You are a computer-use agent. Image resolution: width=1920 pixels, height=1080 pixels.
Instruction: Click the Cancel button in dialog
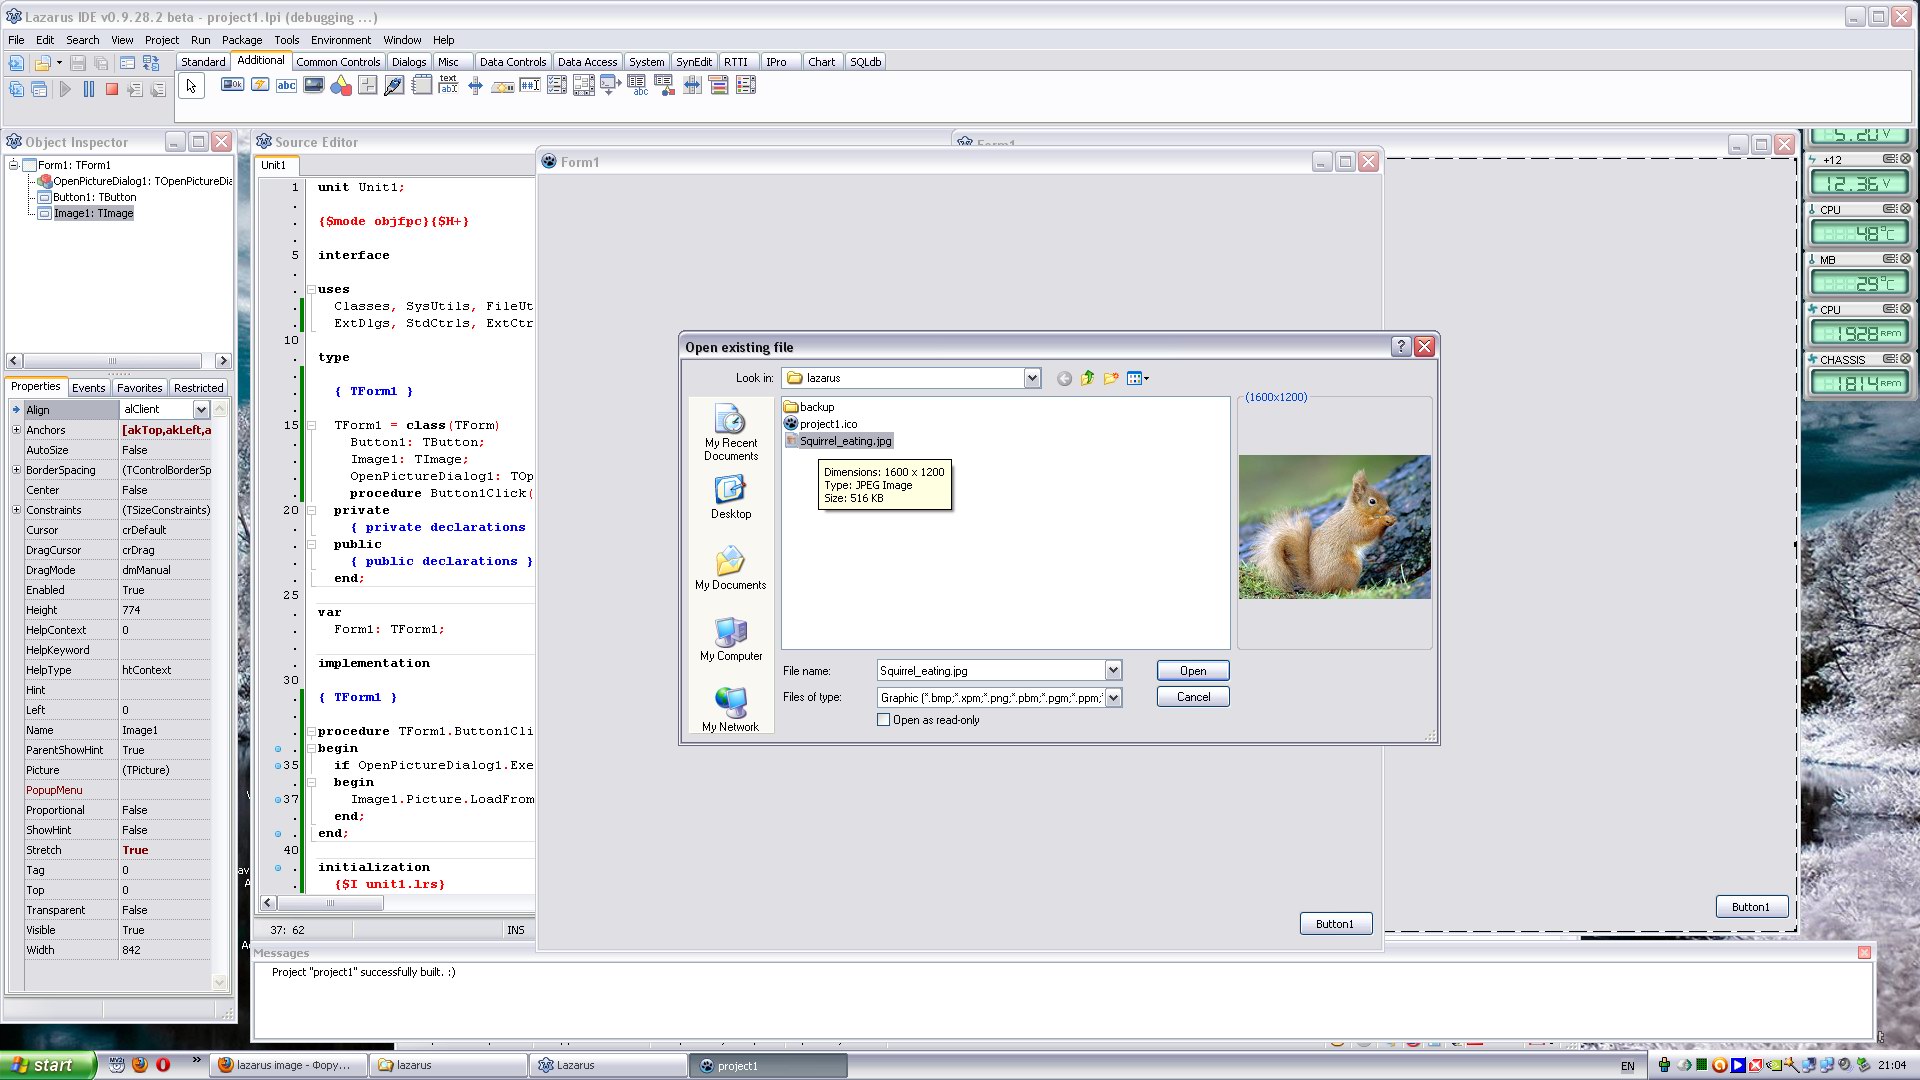pos(1192,697)
